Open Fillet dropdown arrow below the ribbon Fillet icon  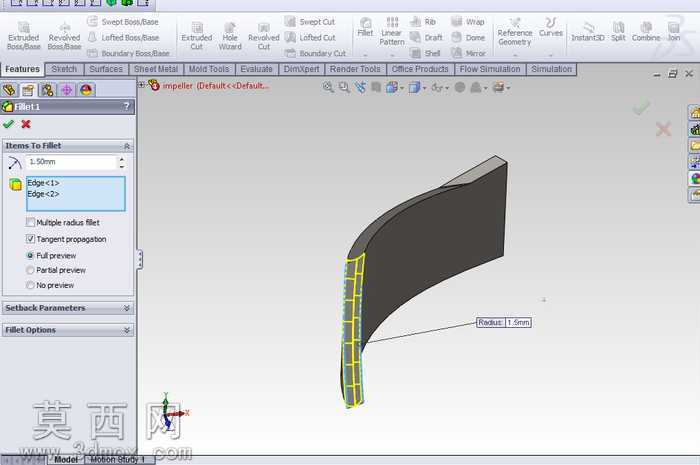(365, 55)
